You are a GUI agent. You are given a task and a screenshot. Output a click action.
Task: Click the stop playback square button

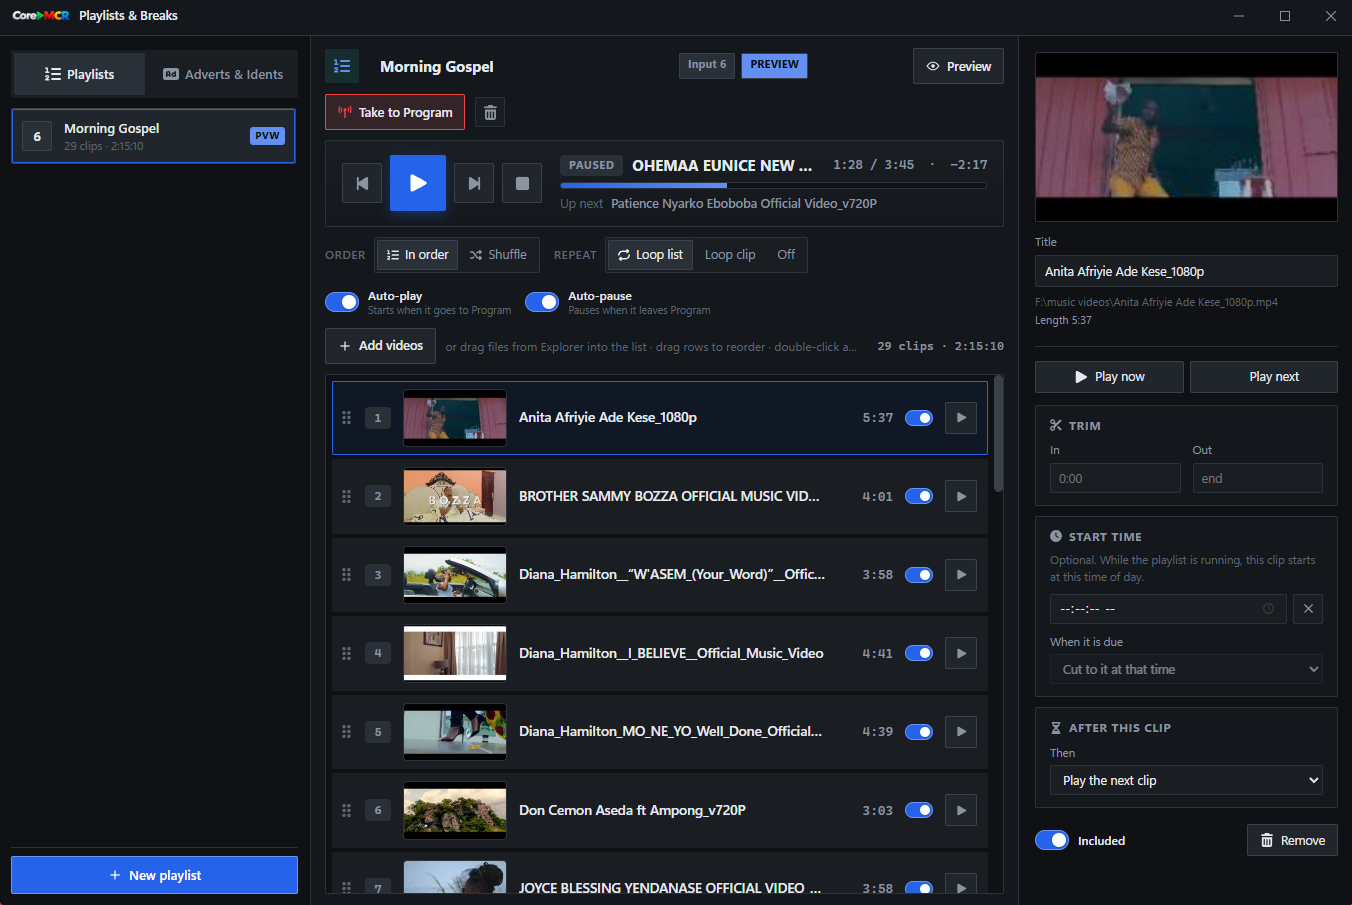pyautogui.click(x=522, y=183)
